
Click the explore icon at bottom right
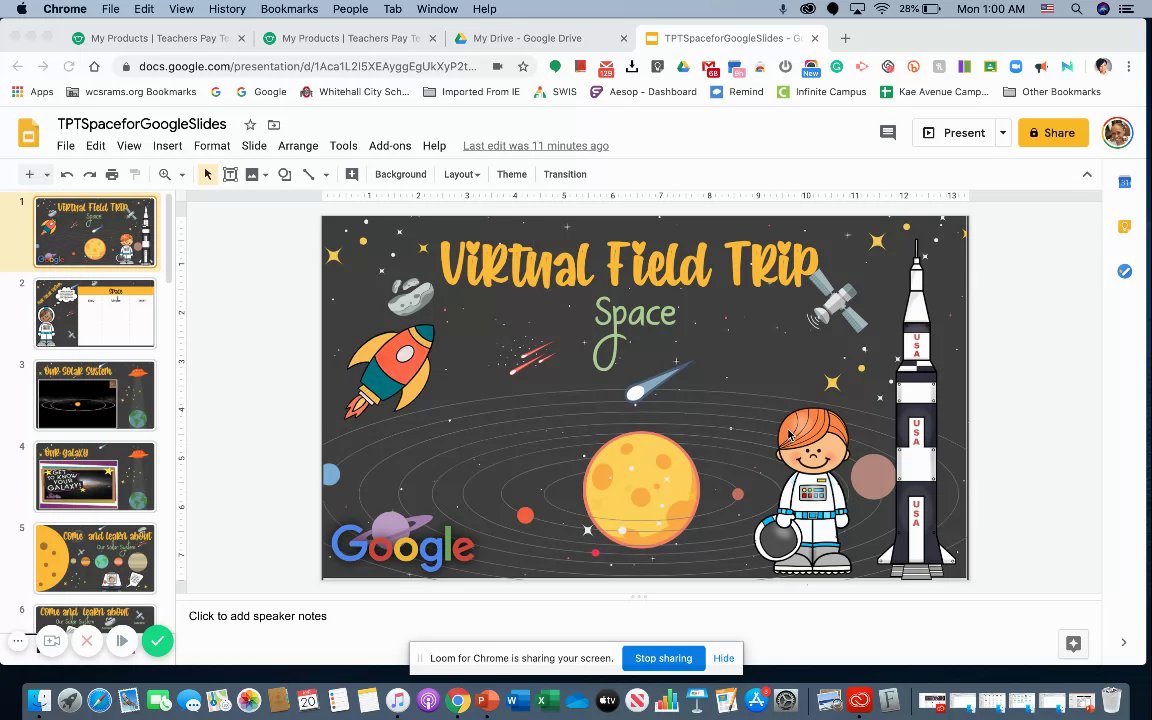tap(1073, 643)
